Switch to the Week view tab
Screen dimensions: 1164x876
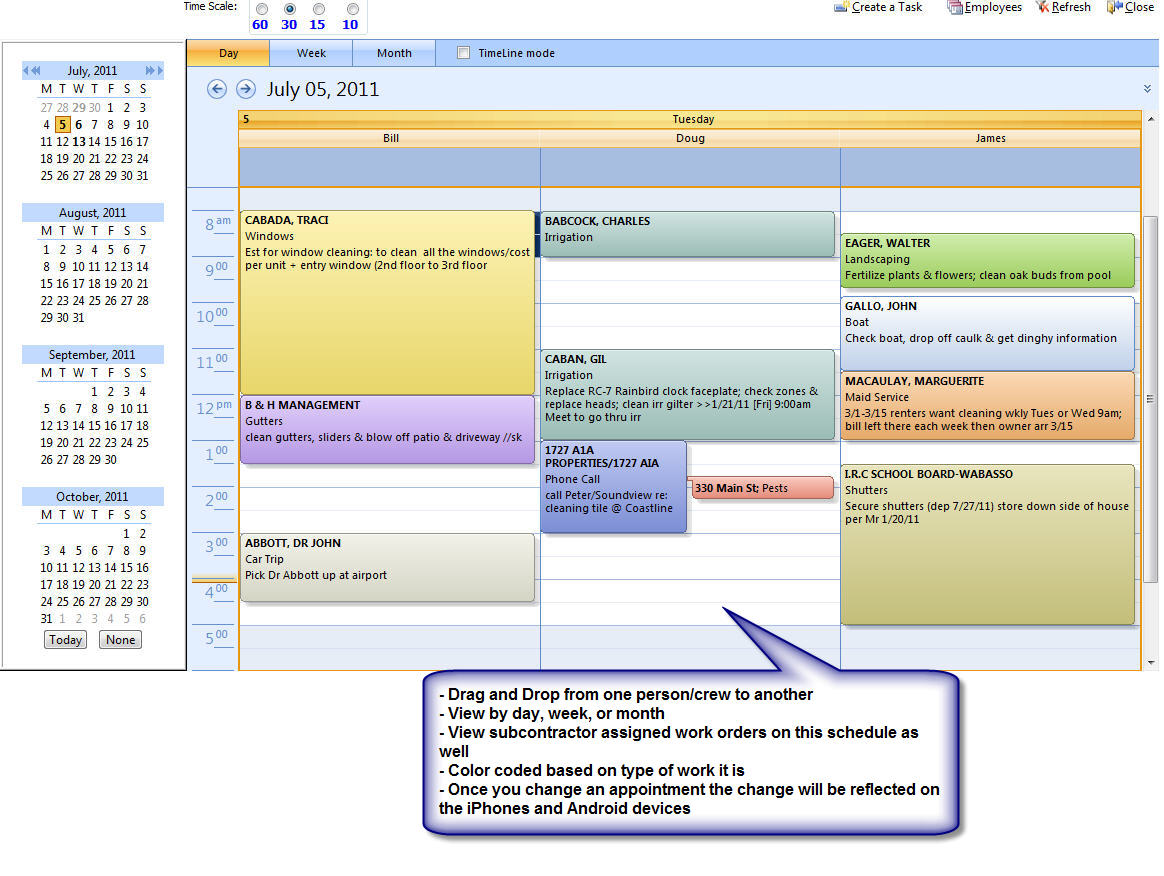click(x=311, y=53)
